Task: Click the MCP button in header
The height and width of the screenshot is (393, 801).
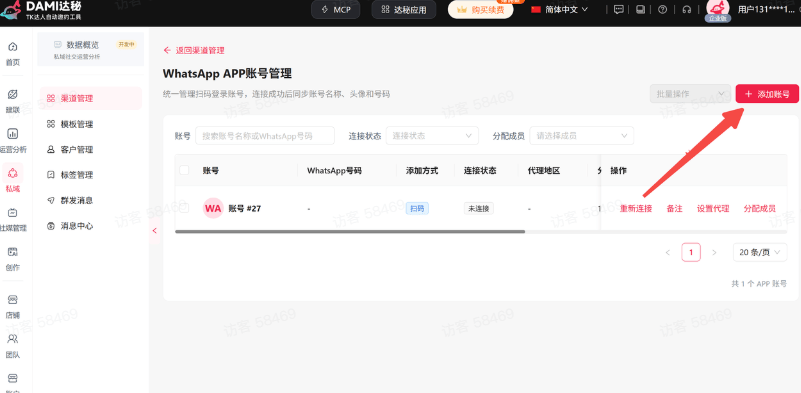Action: click(x=336, y=10)
